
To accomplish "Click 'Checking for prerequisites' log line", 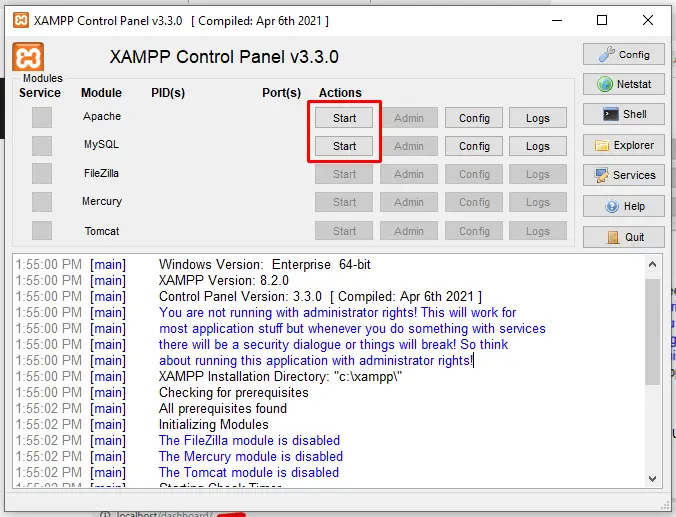I will 234,392.
